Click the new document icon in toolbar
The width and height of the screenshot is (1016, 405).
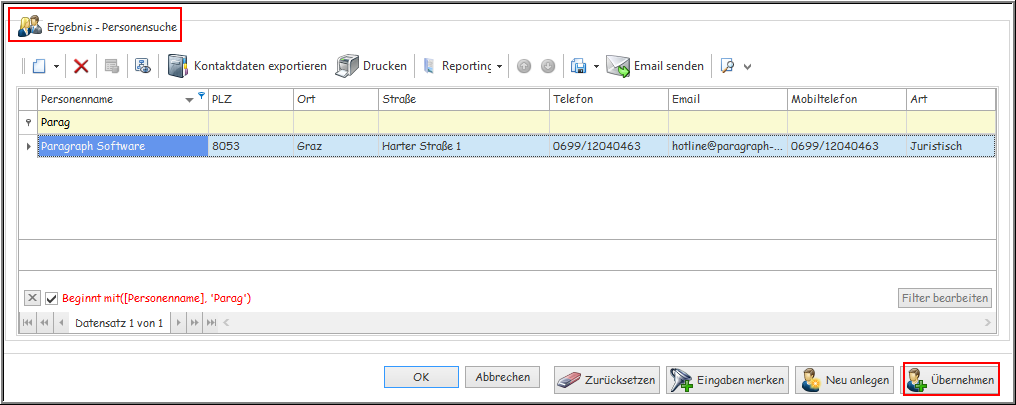(38, 66)
